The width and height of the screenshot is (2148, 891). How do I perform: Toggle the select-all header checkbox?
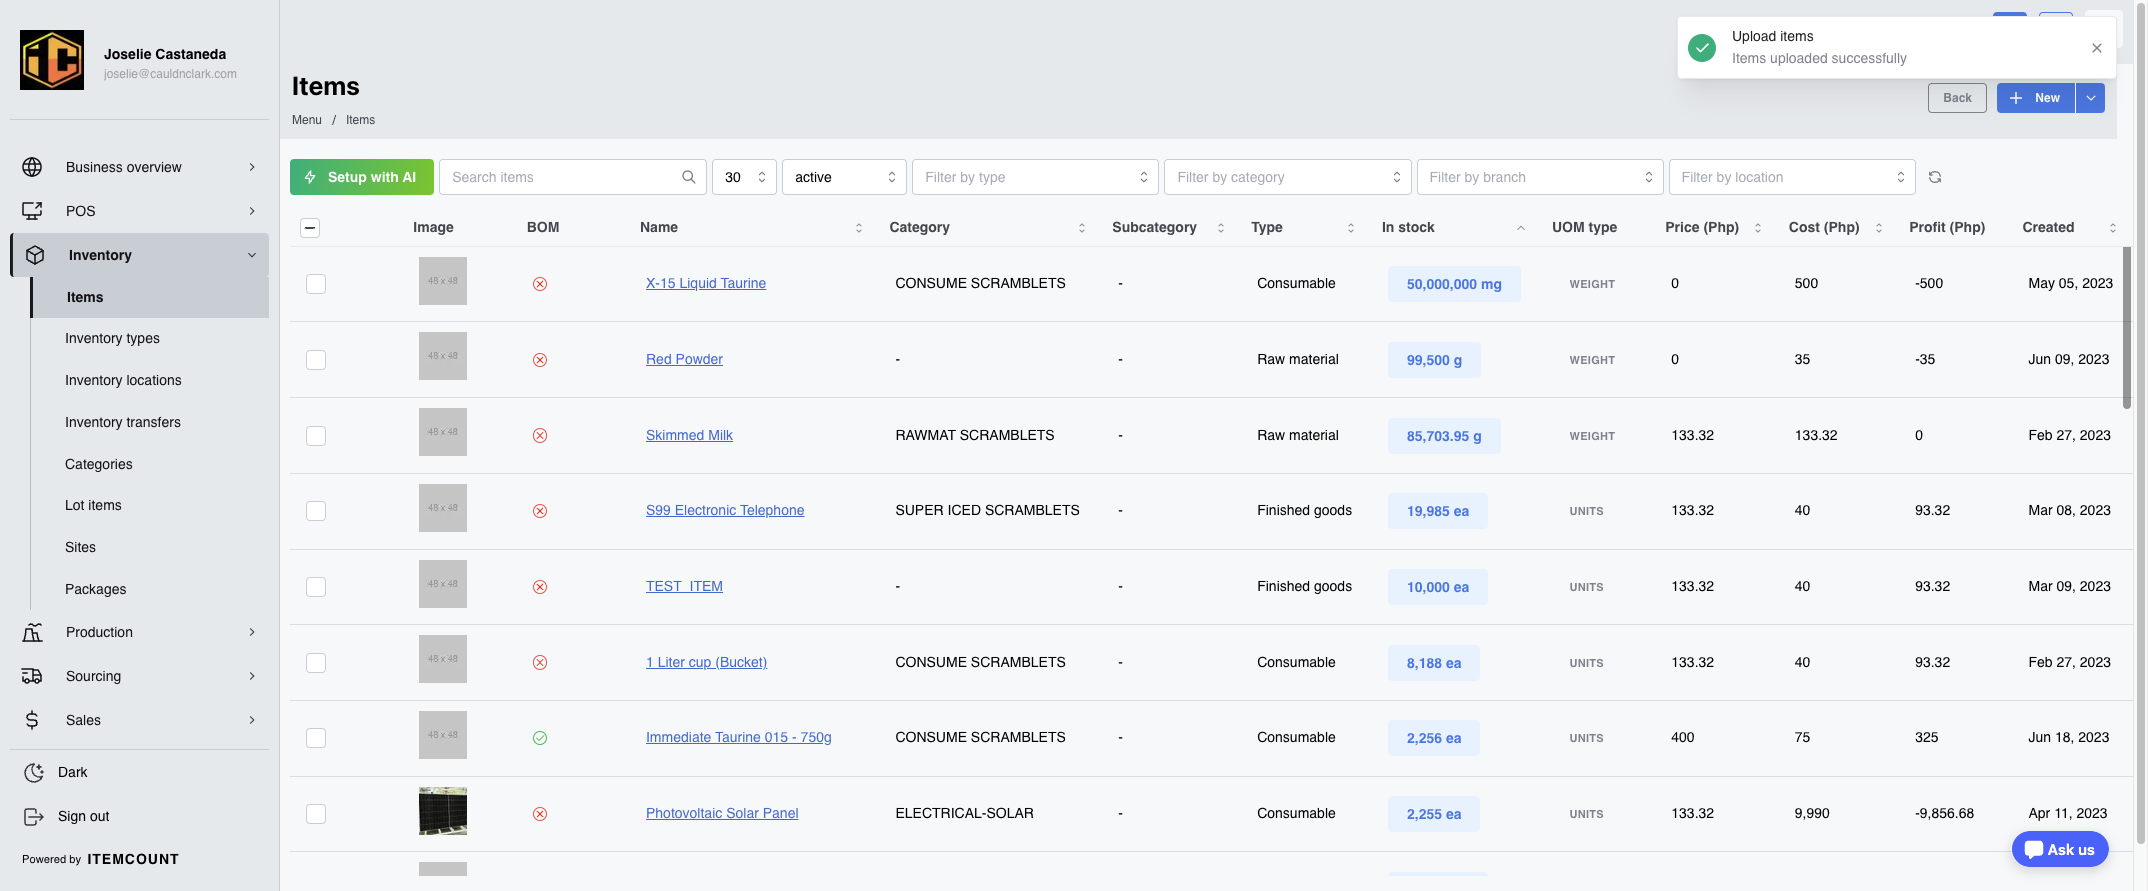pyautogui.click(x=310, y=228)
